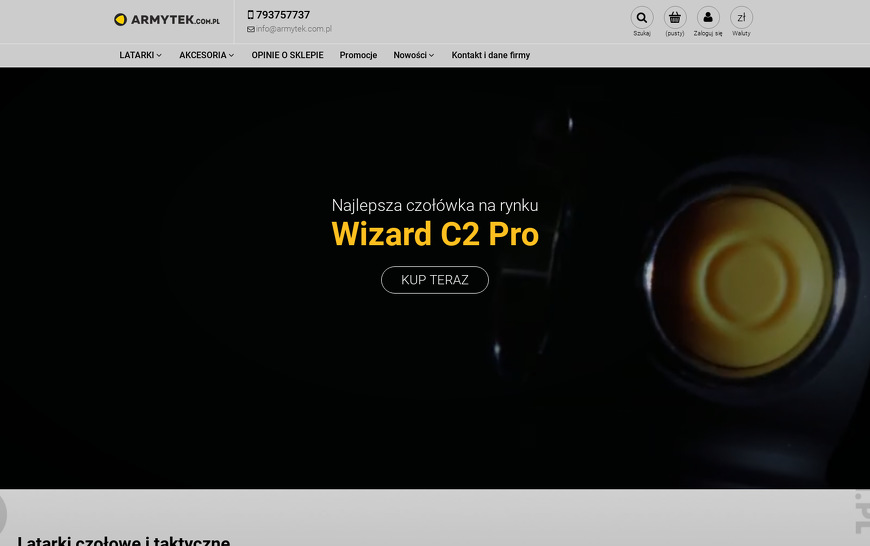Open the Waluty currency zł icon
The height and width of the screenshot is (546, 870).
(x=741, y=18)
